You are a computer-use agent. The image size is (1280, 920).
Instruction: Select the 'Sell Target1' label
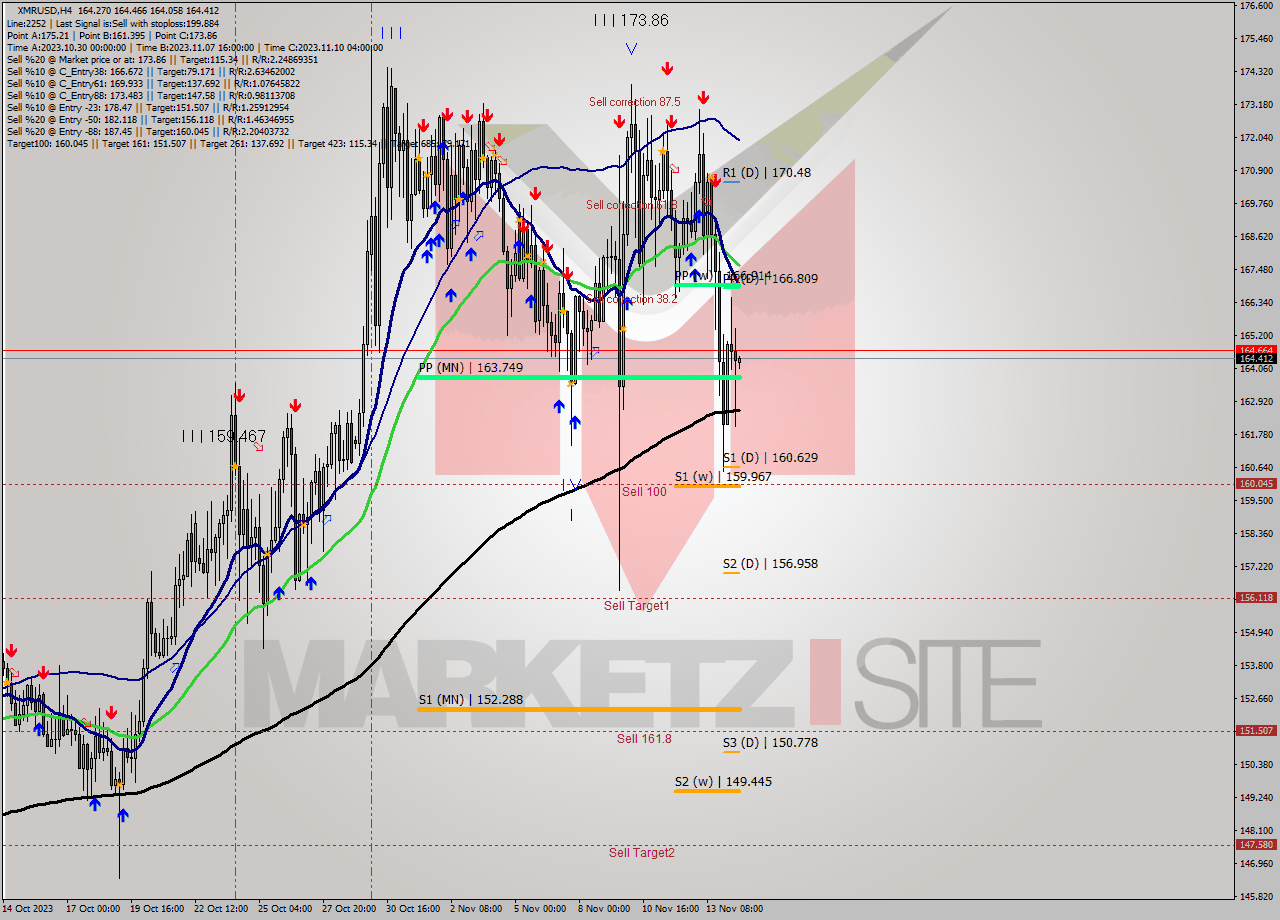637,605
